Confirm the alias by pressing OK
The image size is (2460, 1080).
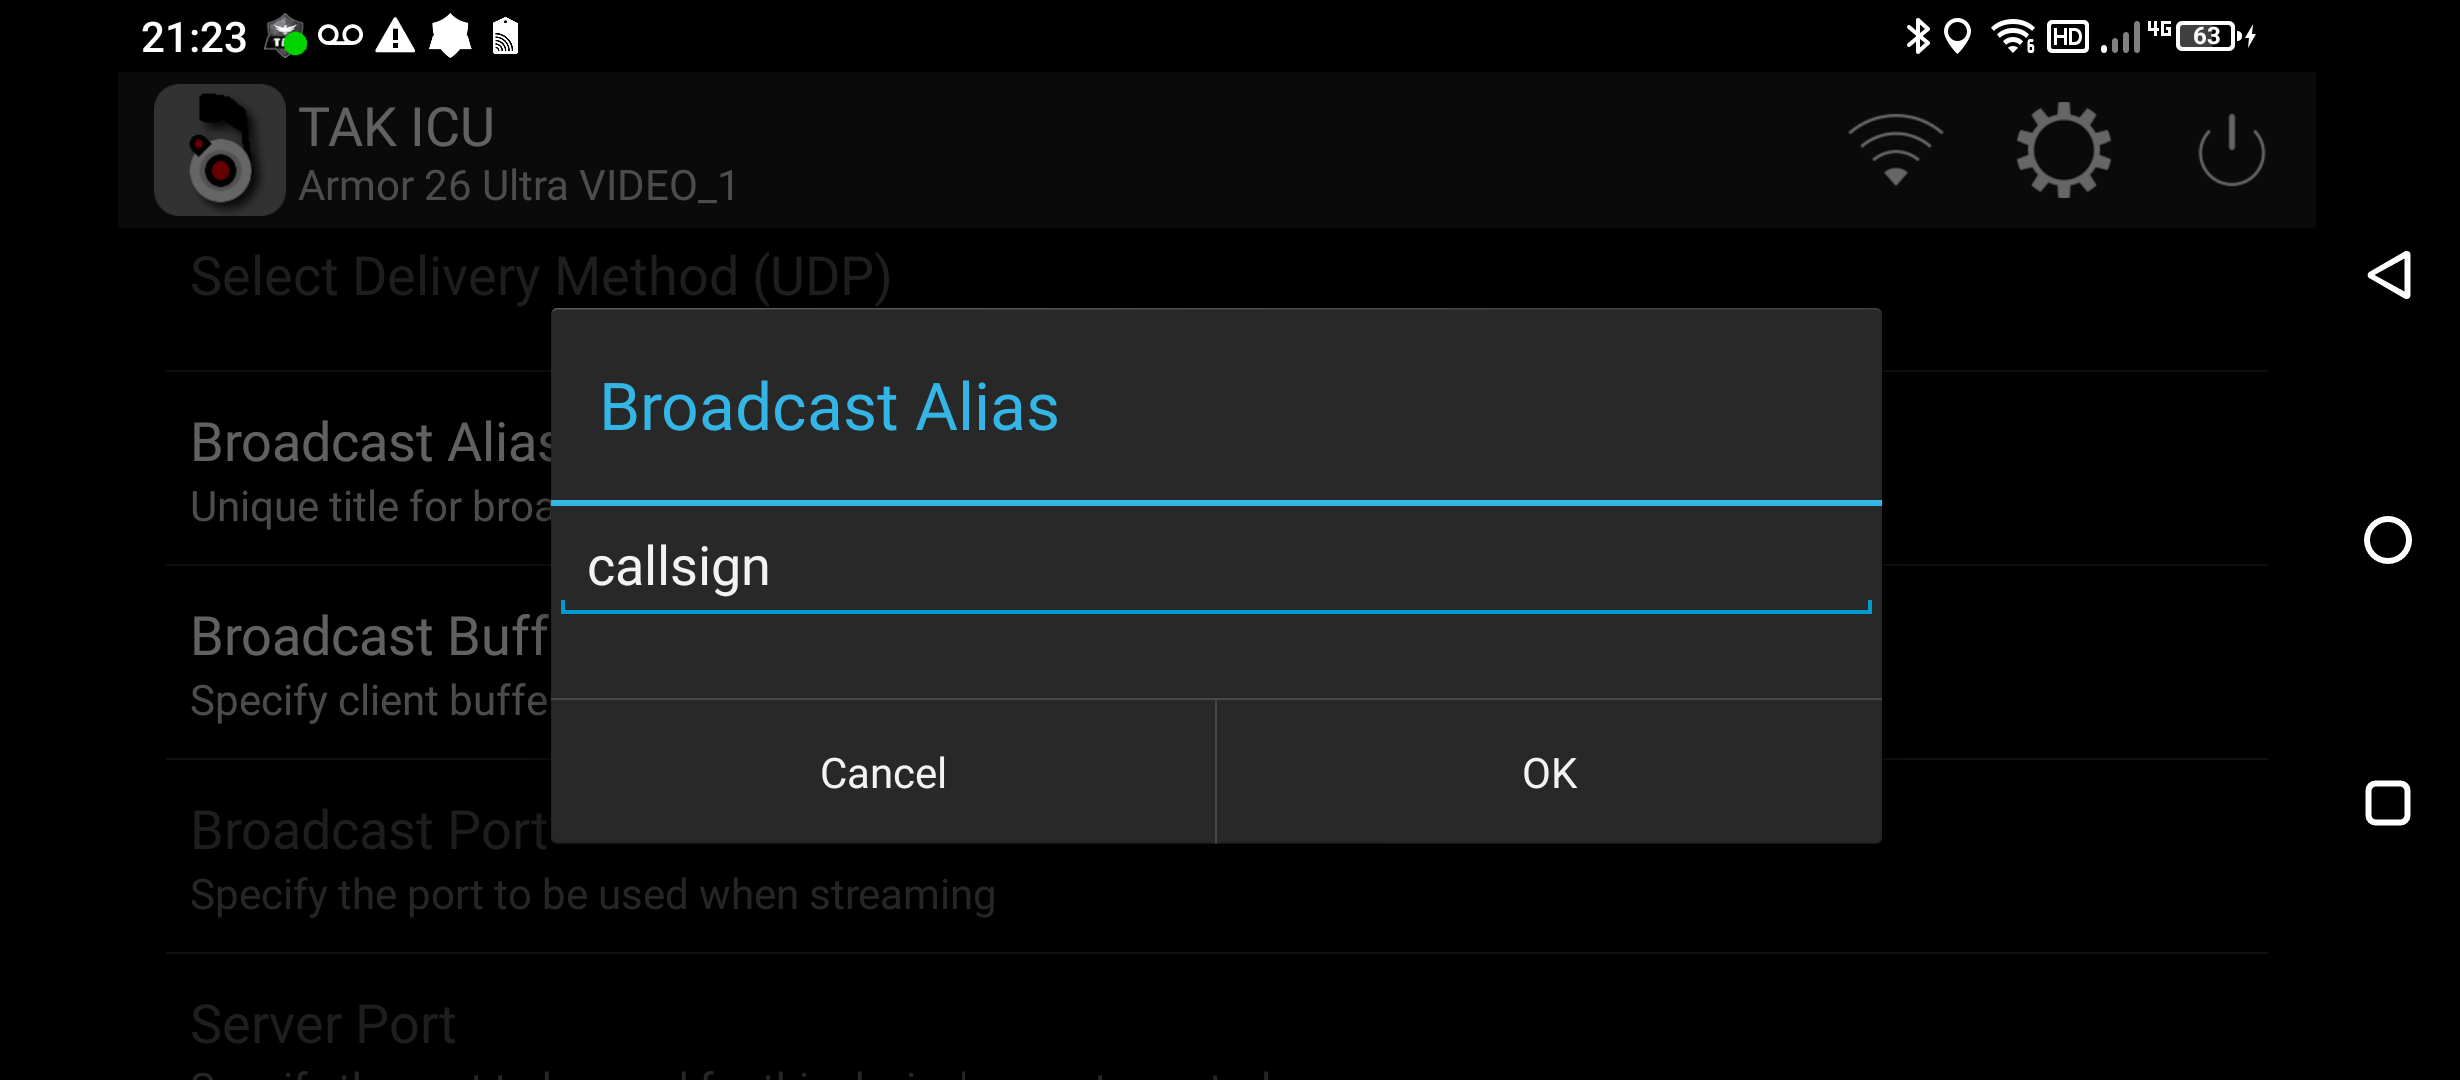pos(1549,773)
